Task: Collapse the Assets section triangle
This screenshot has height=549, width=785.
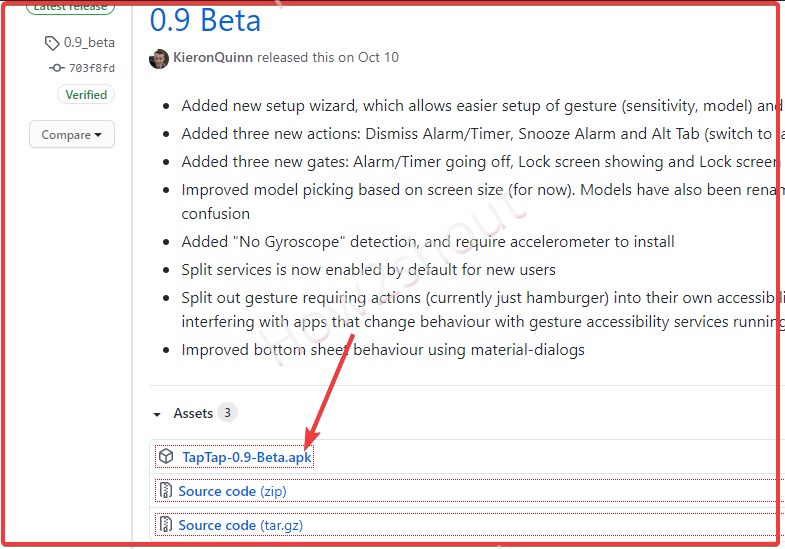Action: 157,414
